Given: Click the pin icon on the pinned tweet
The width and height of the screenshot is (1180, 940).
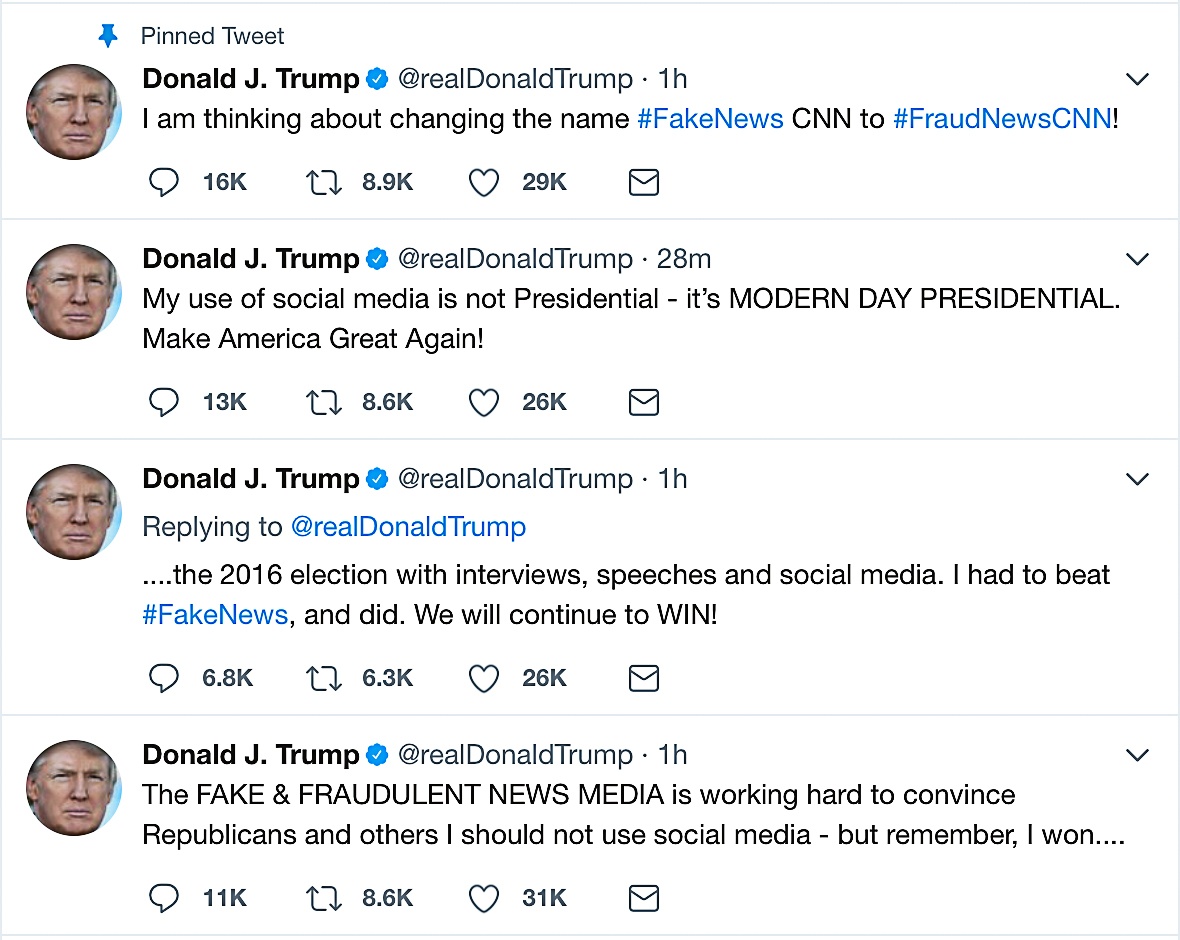Looking at the screenshot, I should coord(110,35).
